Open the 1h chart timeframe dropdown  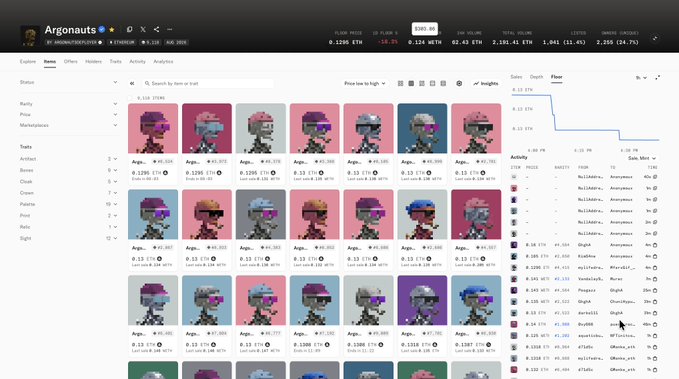[x=641, y=78]
